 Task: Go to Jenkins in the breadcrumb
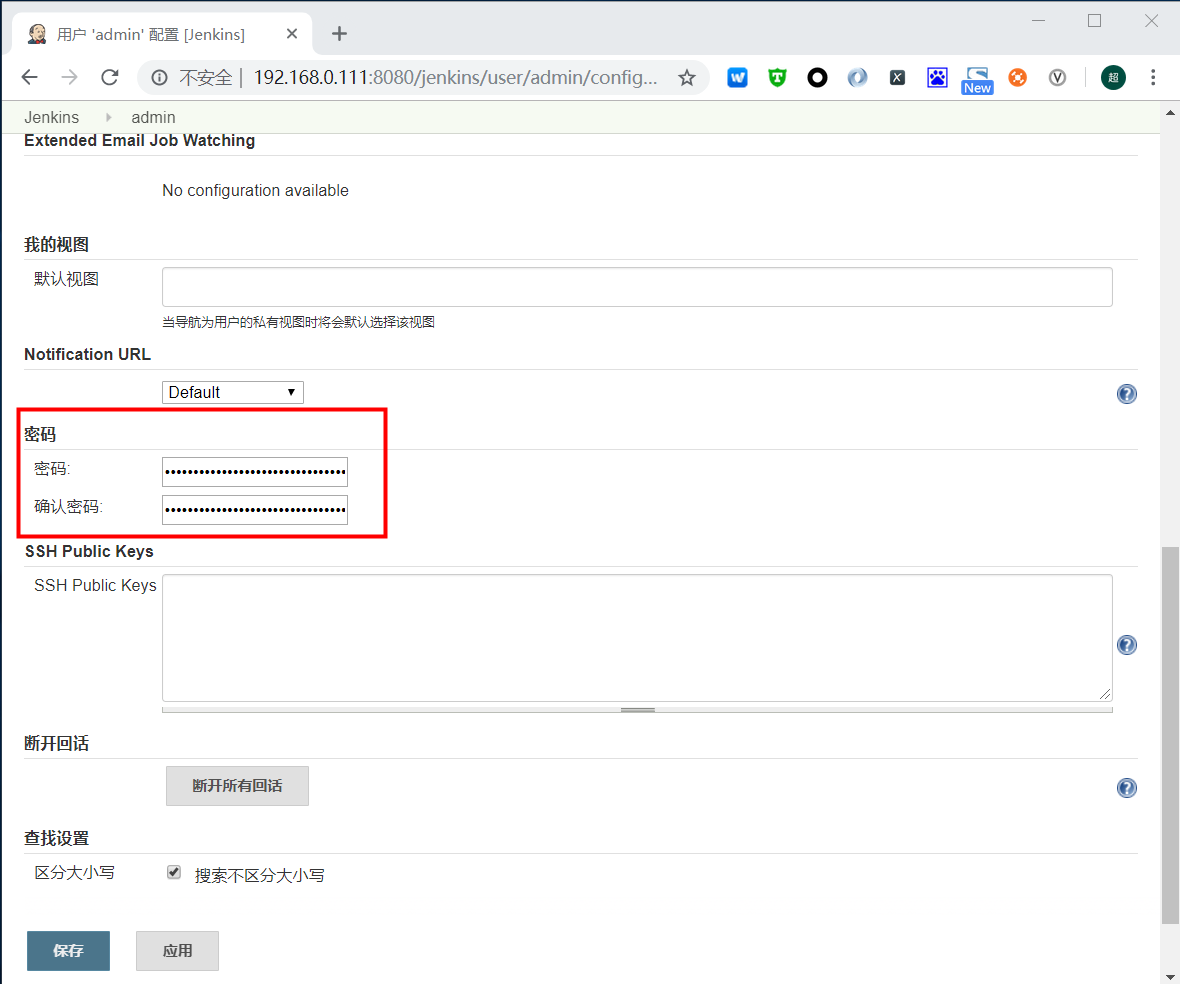pos(51,117)
